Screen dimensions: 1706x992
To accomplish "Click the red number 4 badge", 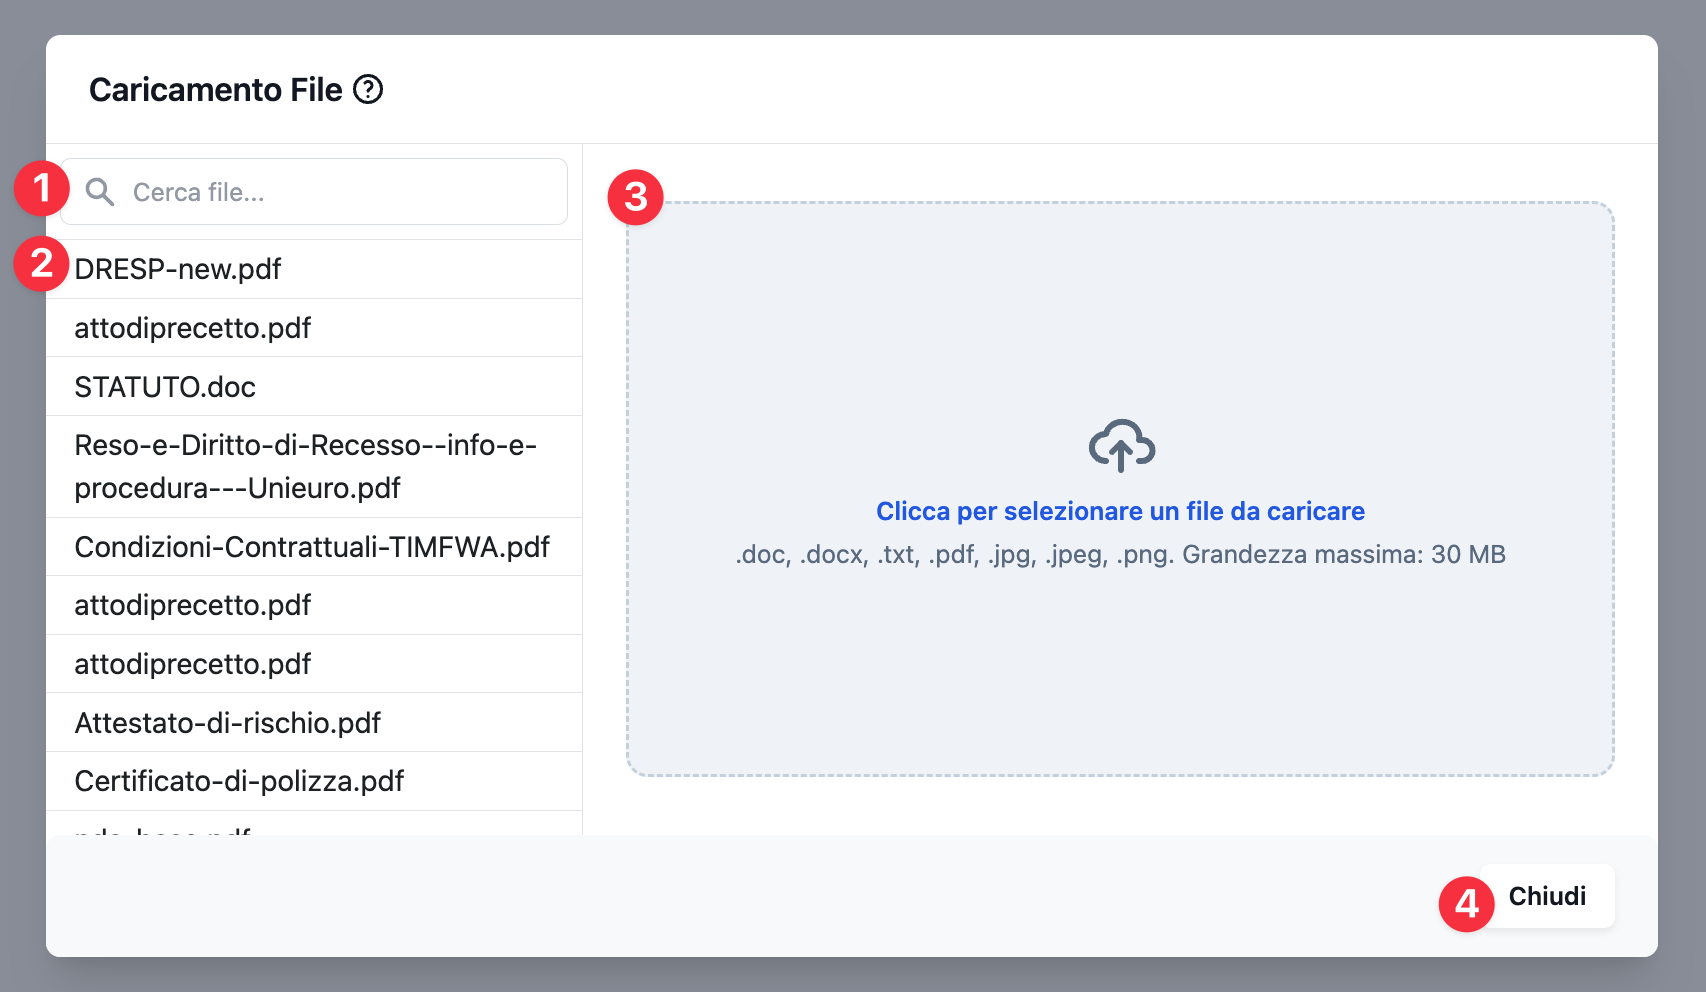I will click(x=1466, y=904).
